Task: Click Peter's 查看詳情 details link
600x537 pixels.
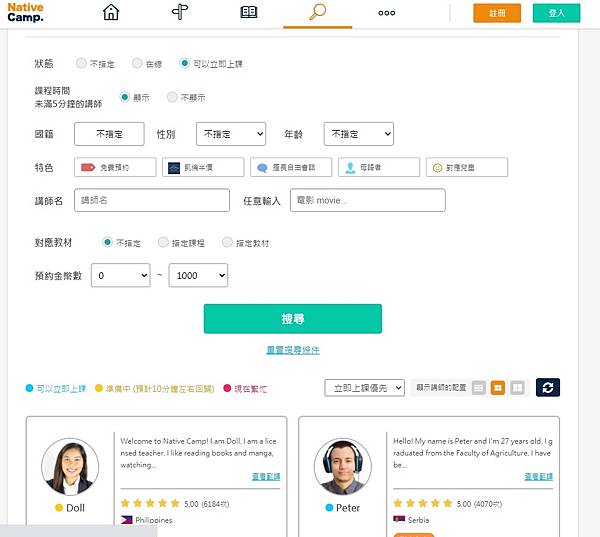Action: (x=538, y=477)
